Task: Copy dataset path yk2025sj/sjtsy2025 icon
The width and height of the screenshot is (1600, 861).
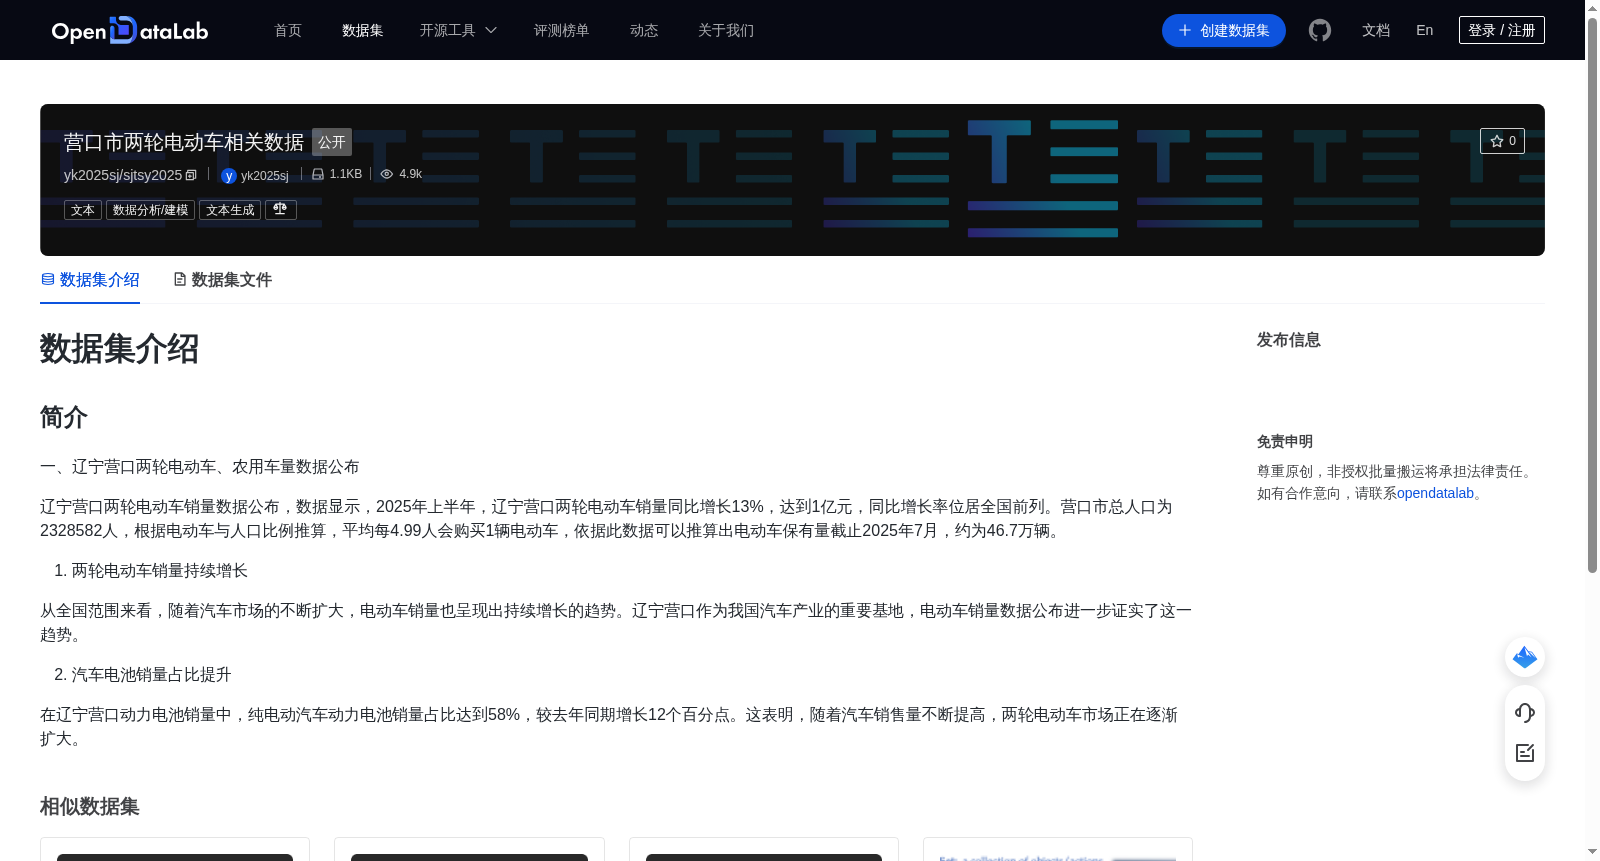Action: click(191, 175)
